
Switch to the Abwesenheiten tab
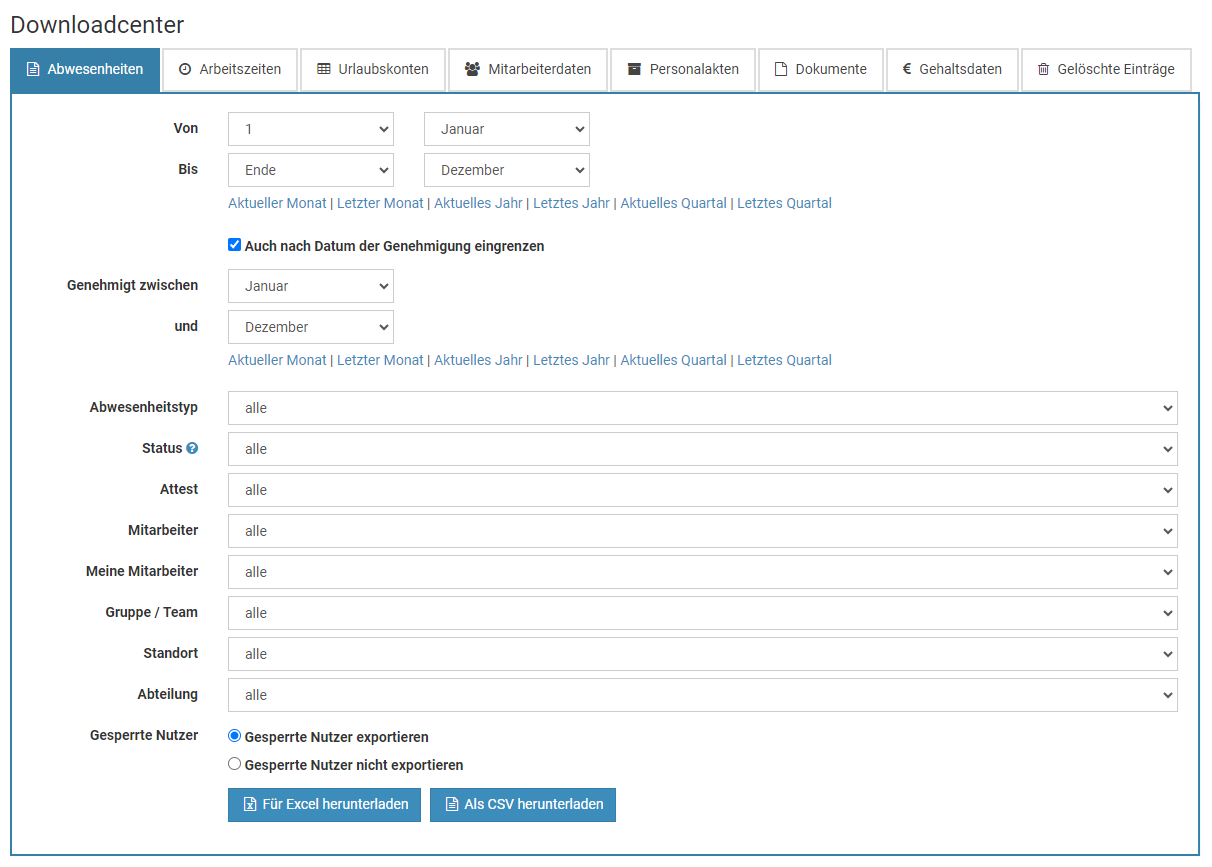(x=85, y=70)
